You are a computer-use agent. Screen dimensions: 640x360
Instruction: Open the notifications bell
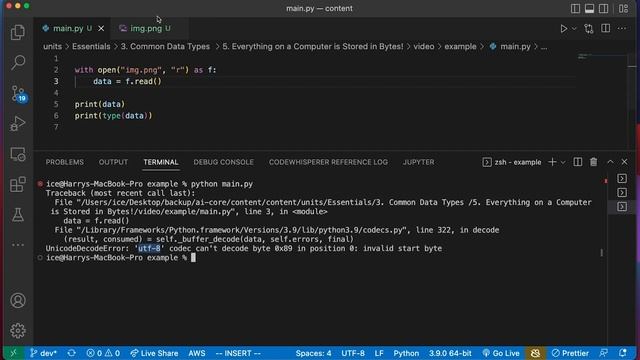click(x=623, y=353)
